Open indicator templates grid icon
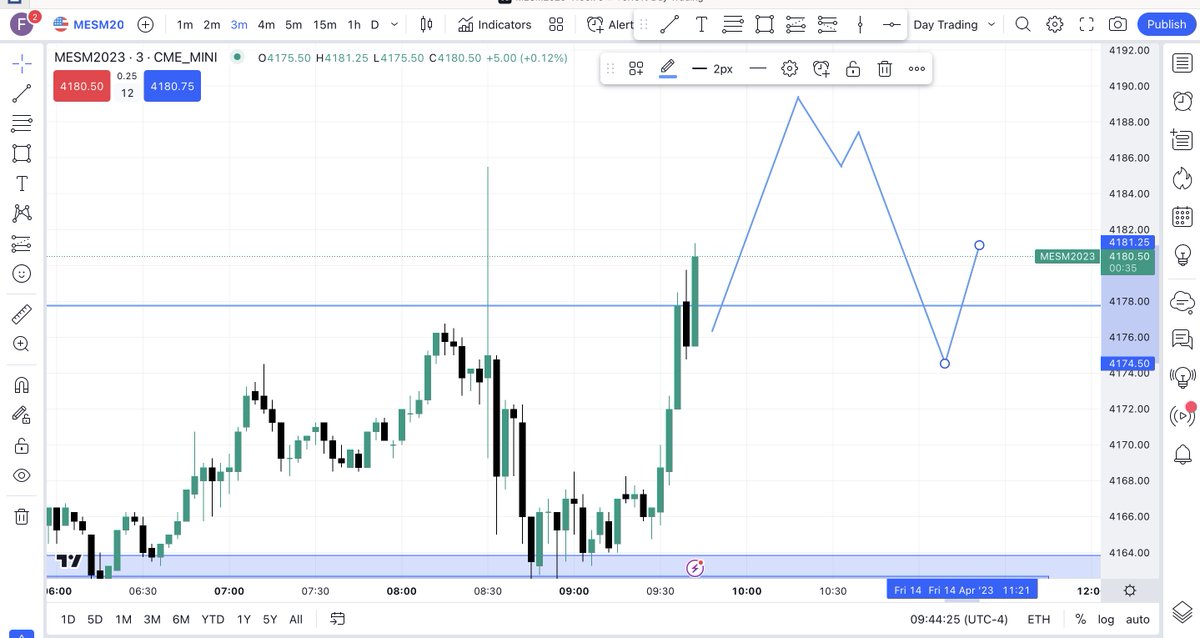1200x638 pixels. (556, 24)
